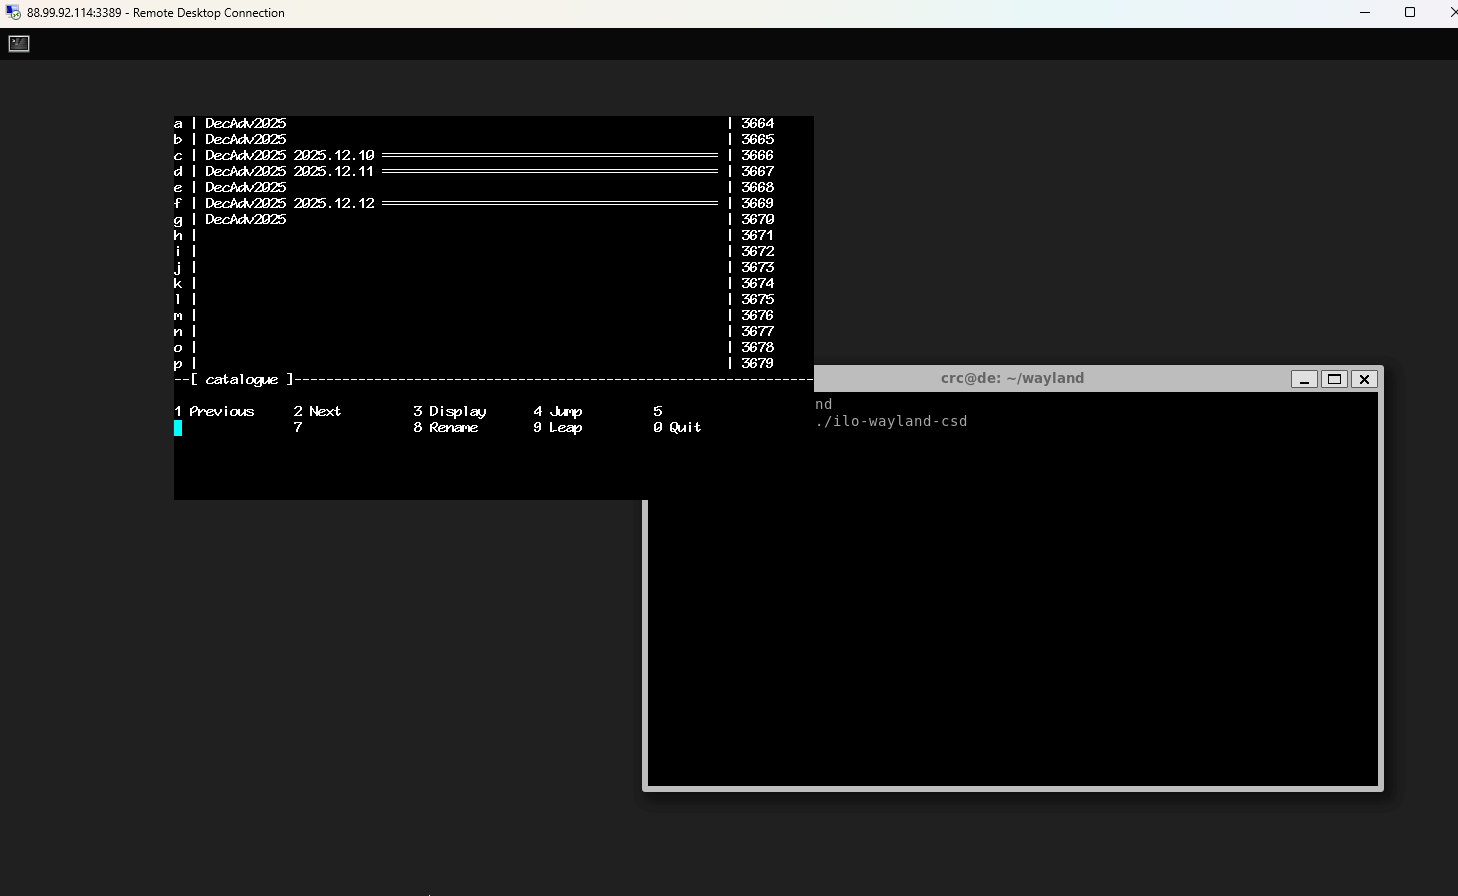The width and height of the screenshot is (1458, 896).
Task: Select row c dated 2025.12.10
Action: pyautogui.click(x=290, y=156)
